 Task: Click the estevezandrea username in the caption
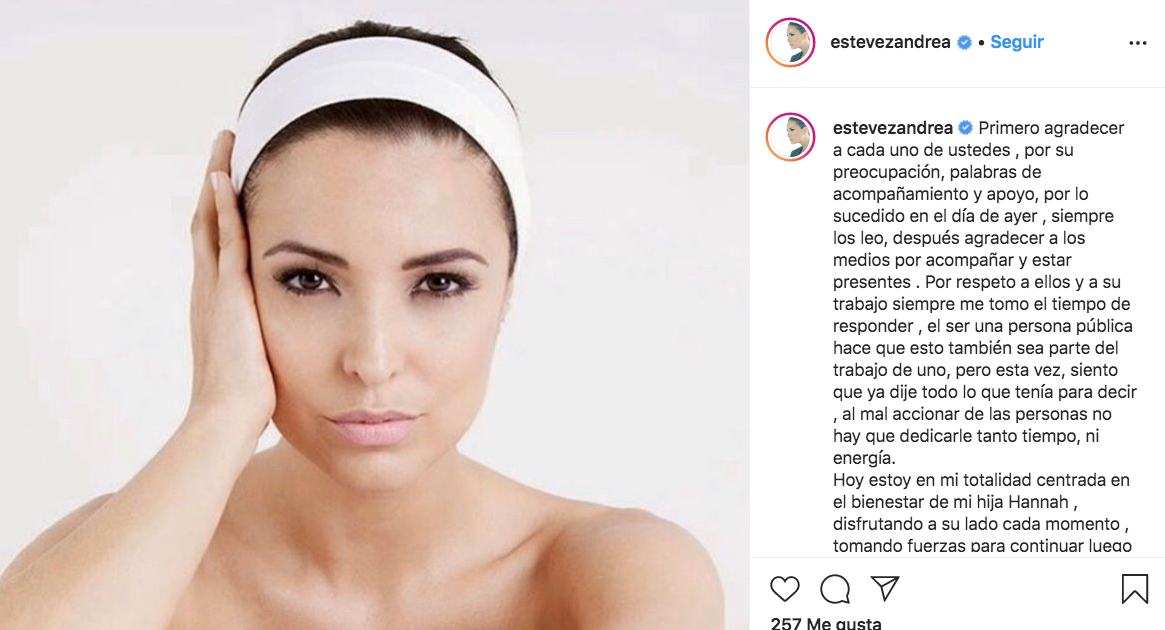pyautogui.click(x=892, y=128)
